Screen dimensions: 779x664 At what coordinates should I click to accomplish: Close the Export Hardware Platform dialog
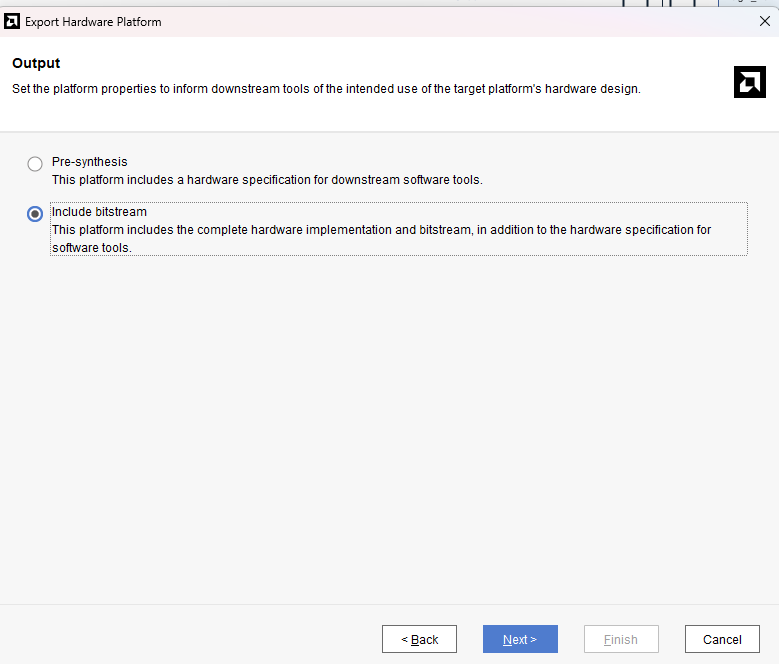coord(765,21)
